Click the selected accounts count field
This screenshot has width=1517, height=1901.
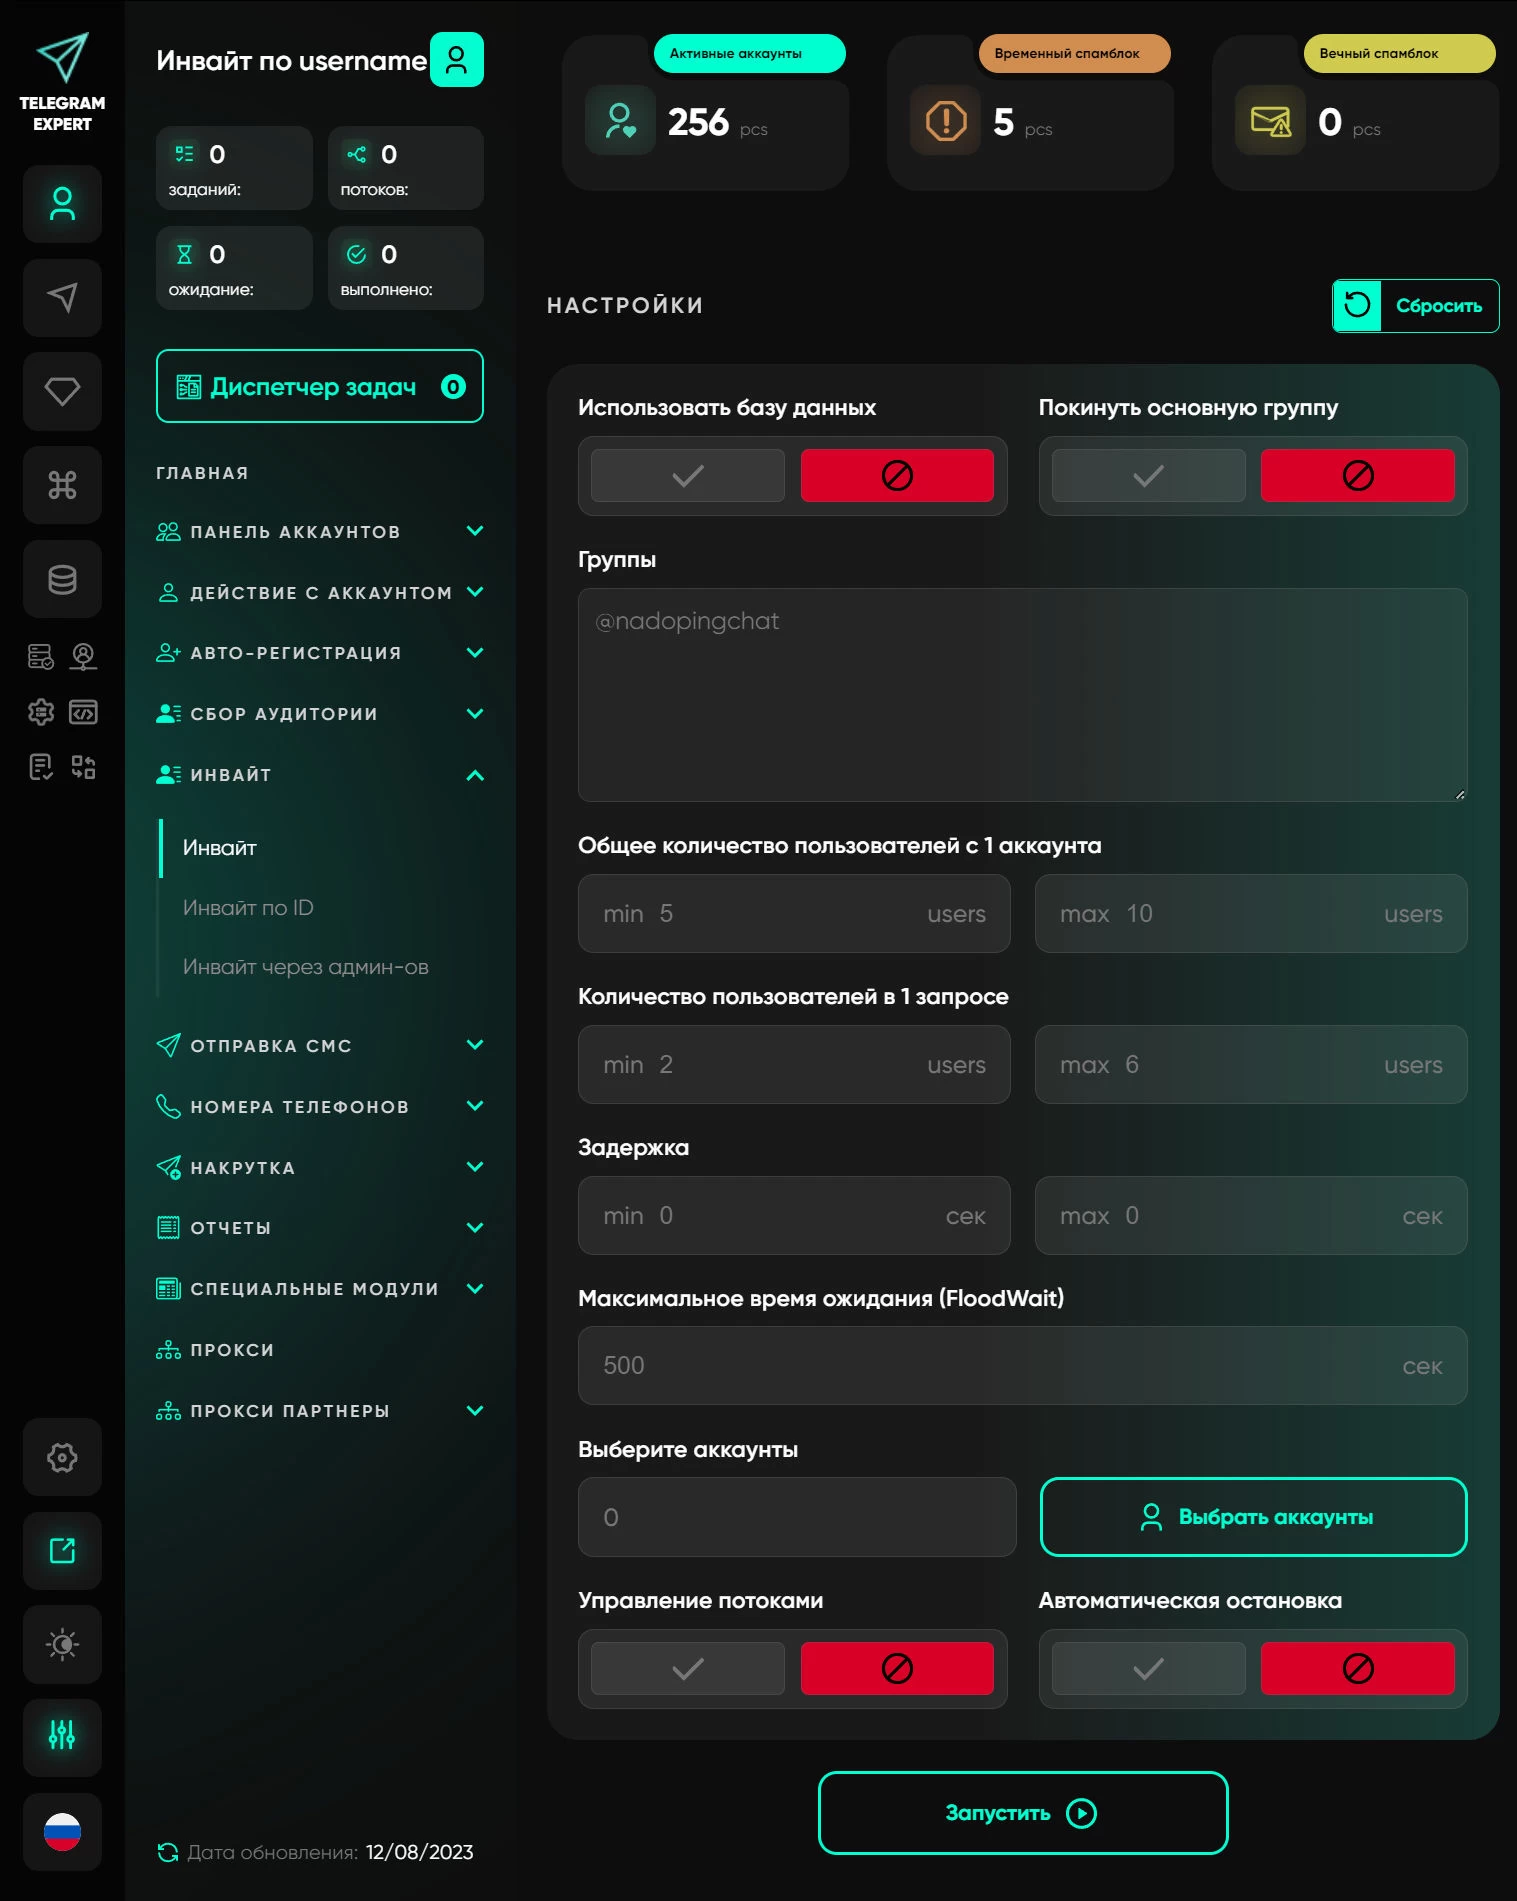point(797,1517)
